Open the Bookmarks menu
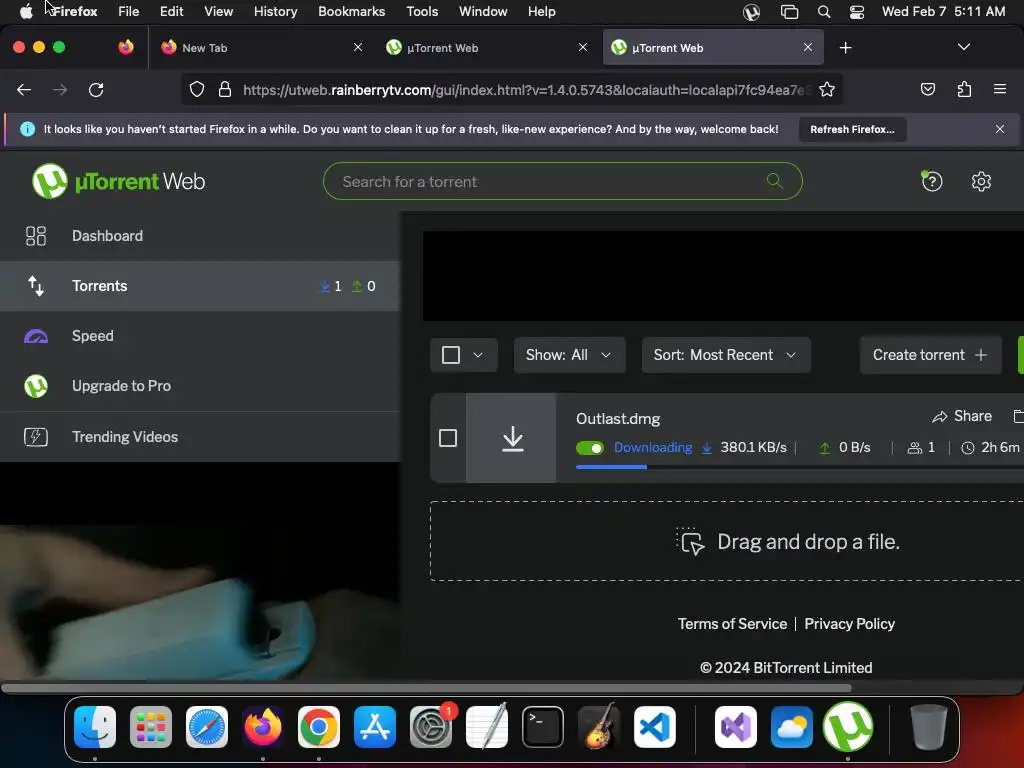The image size is (1024, 768). 351,11
